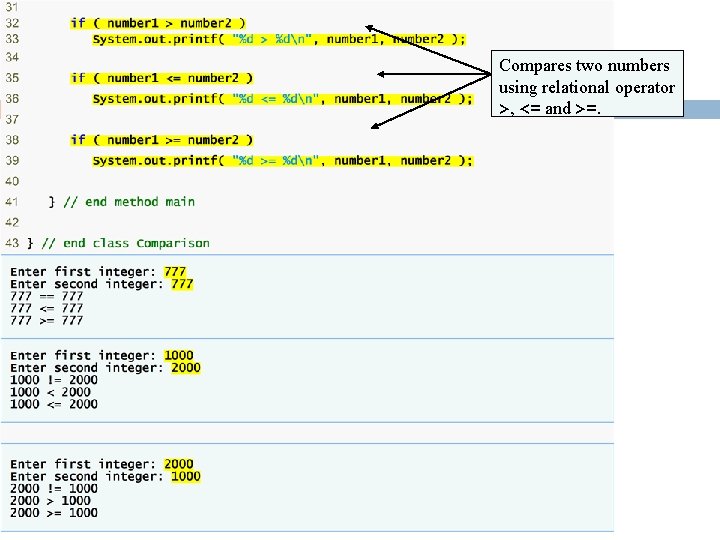Click the comment '// end class Comparison'

coord(125,243)
